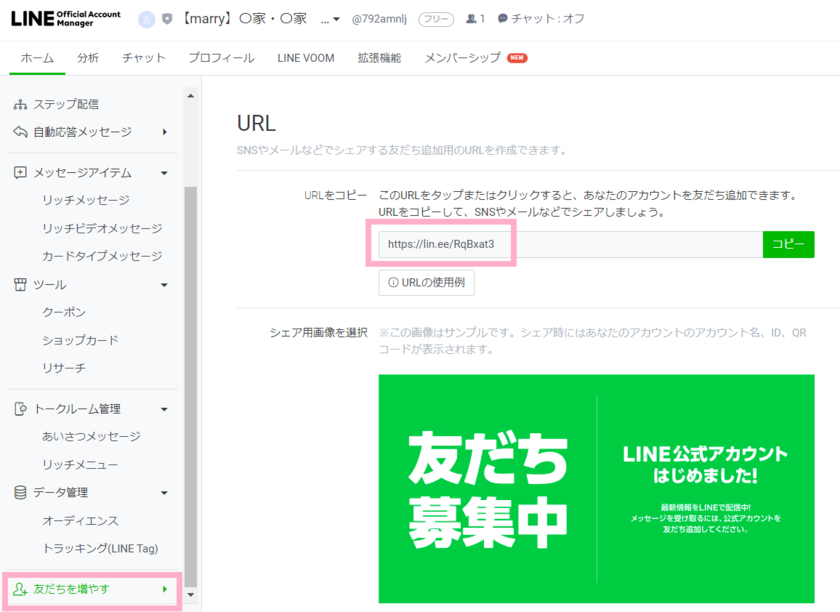Click the sidebar vertical scrollbar thumb

point(191,387)
